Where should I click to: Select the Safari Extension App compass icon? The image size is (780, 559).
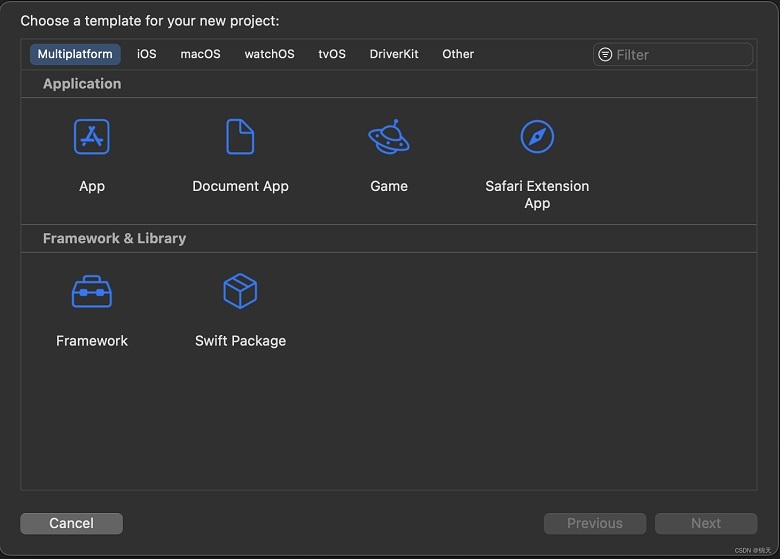pyautogui.click(x=537, y=137)
